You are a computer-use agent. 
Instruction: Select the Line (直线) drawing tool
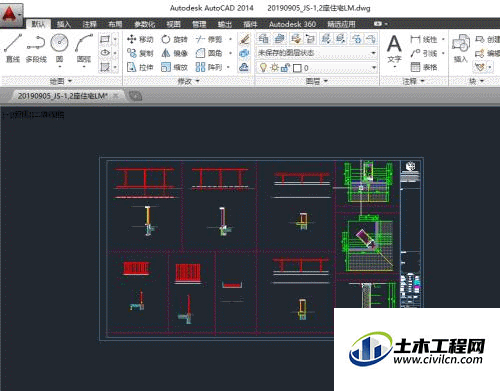pos(13,48)
